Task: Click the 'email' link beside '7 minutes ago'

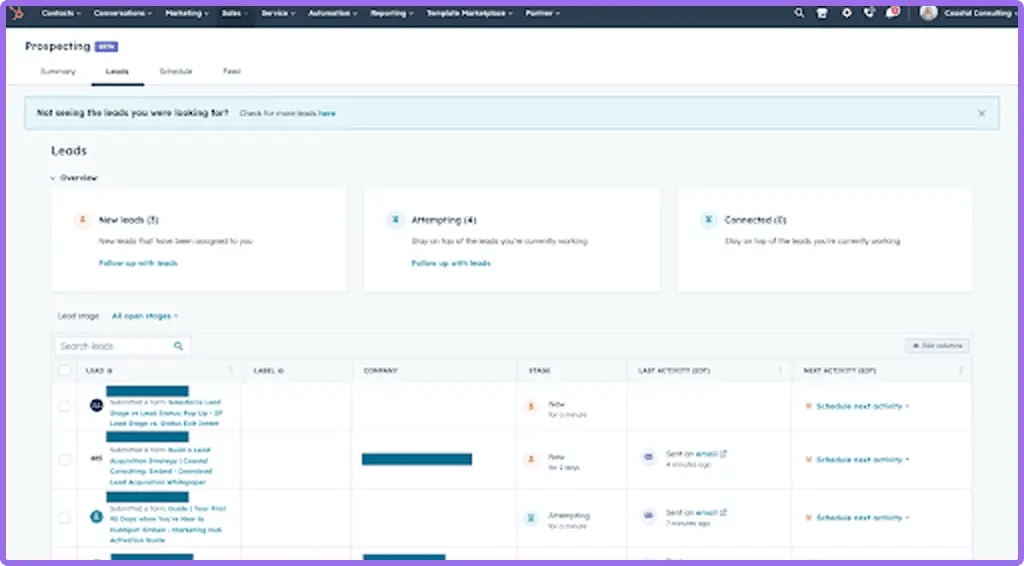Action: [707, 512]
